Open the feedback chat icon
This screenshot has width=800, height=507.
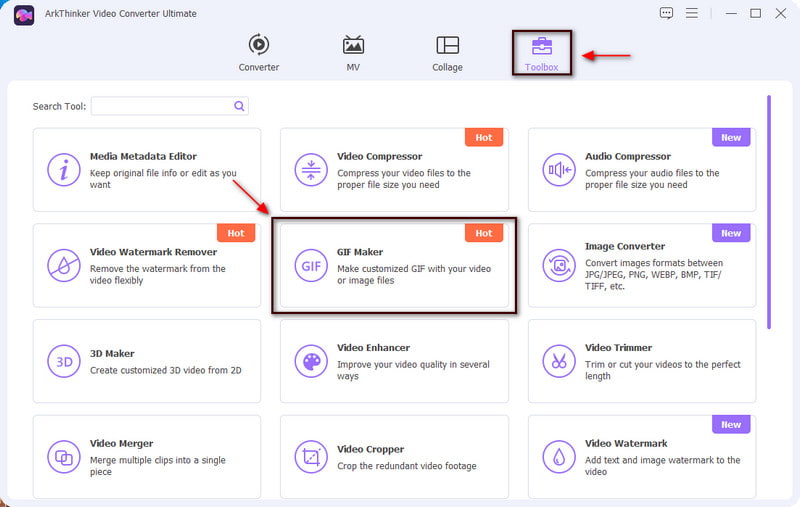coord(666,13)
